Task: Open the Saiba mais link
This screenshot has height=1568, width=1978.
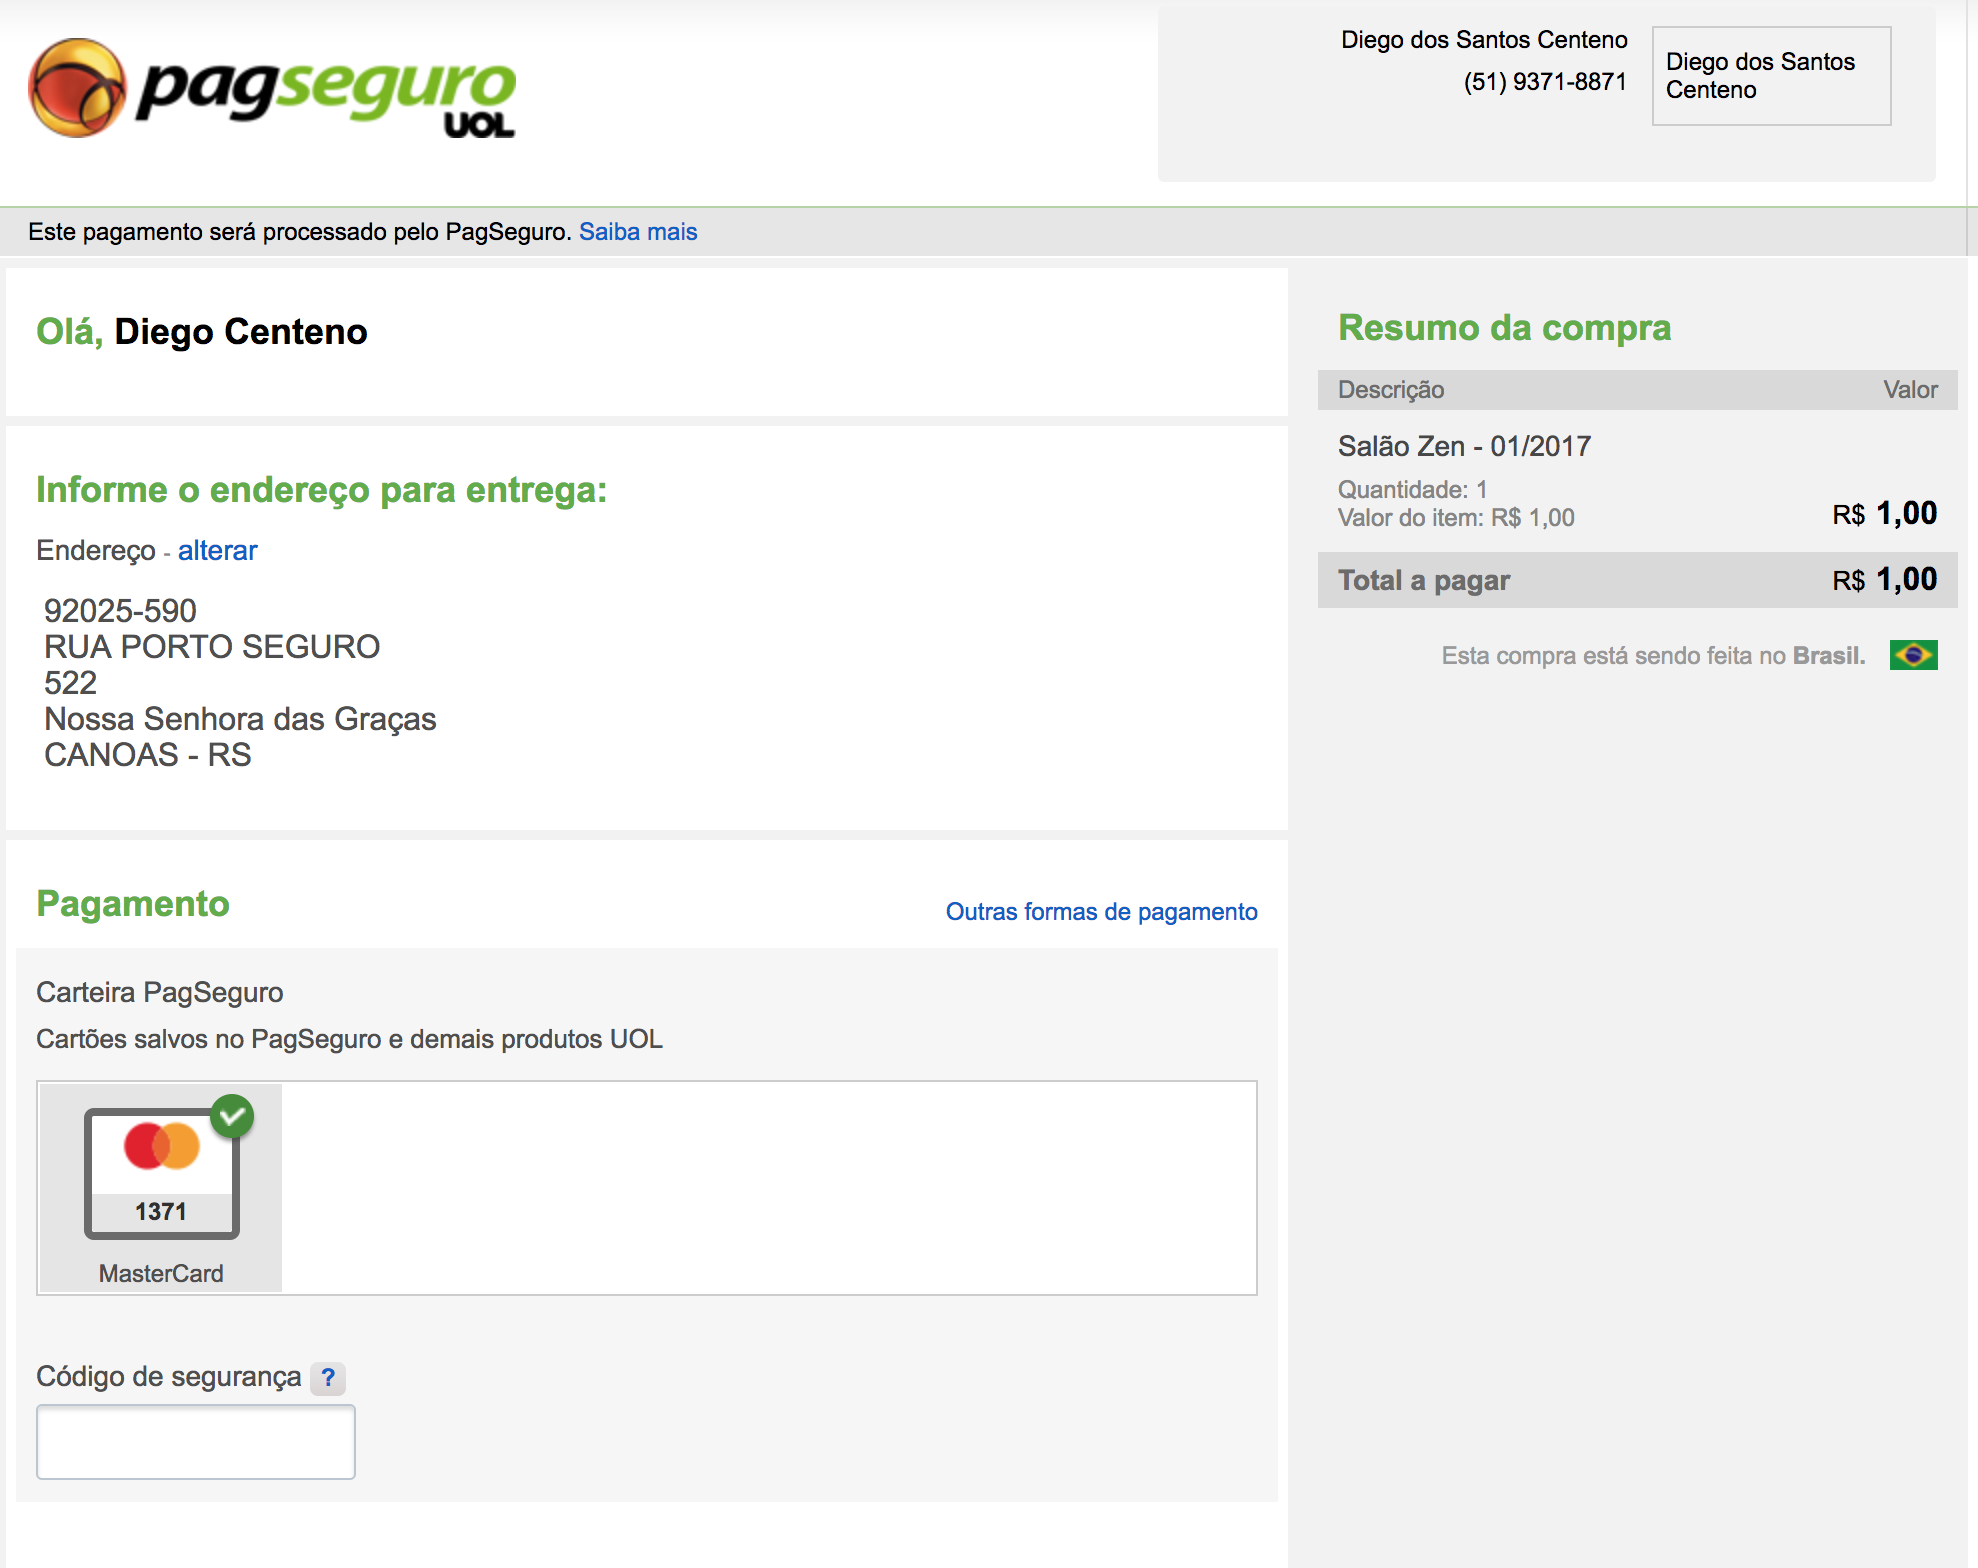Action: click(x=638, y=232)
